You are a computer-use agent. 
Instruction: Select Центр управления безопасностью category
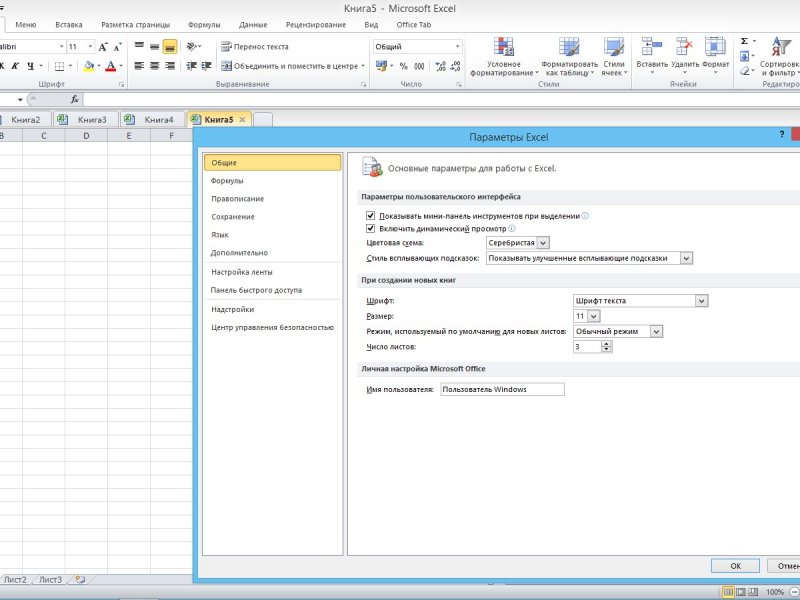click(271, 328)
